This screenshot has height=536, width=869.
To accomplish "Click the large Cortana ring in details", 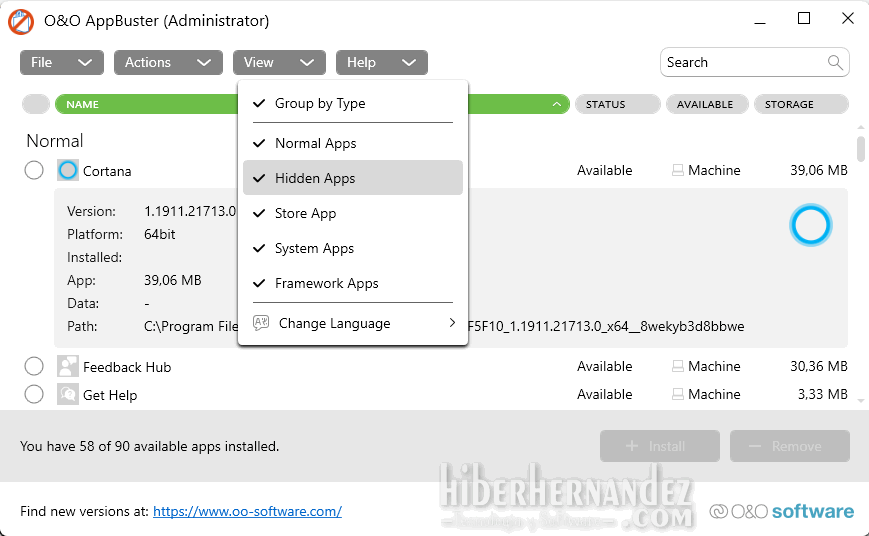I will pos(810,225).
